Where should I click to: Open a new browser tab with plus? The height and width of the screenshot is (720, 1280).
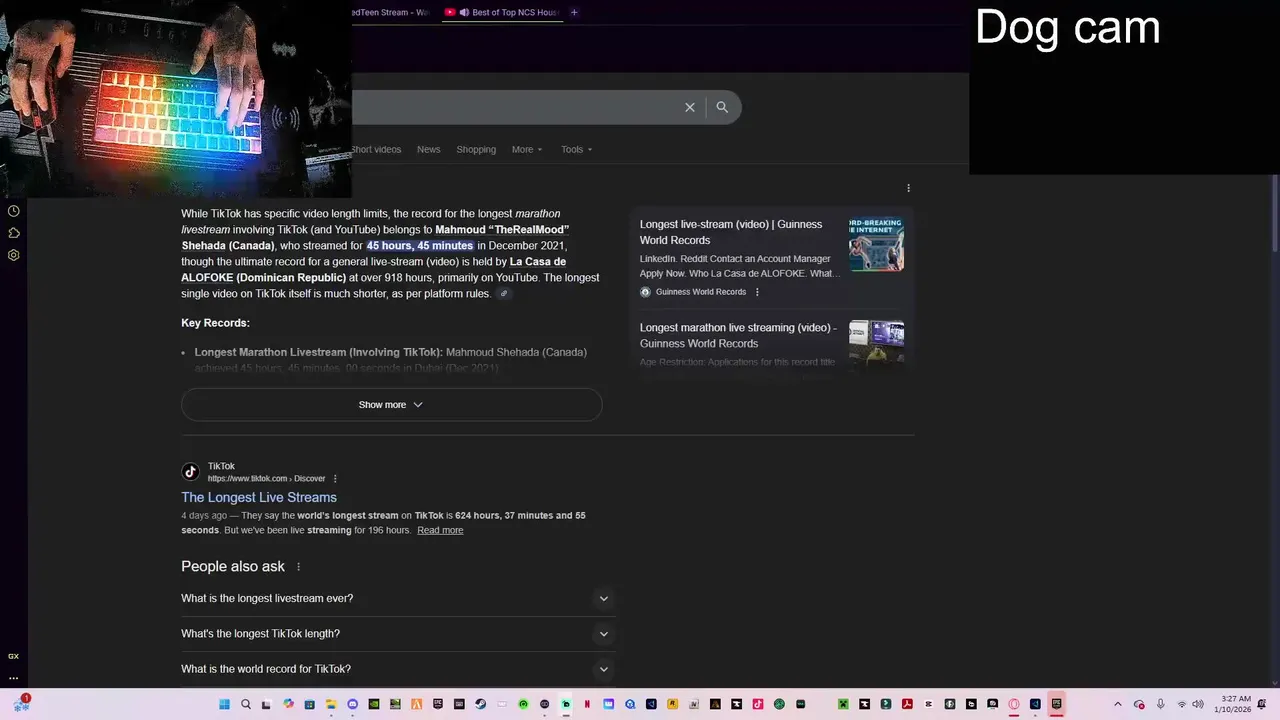574,12
